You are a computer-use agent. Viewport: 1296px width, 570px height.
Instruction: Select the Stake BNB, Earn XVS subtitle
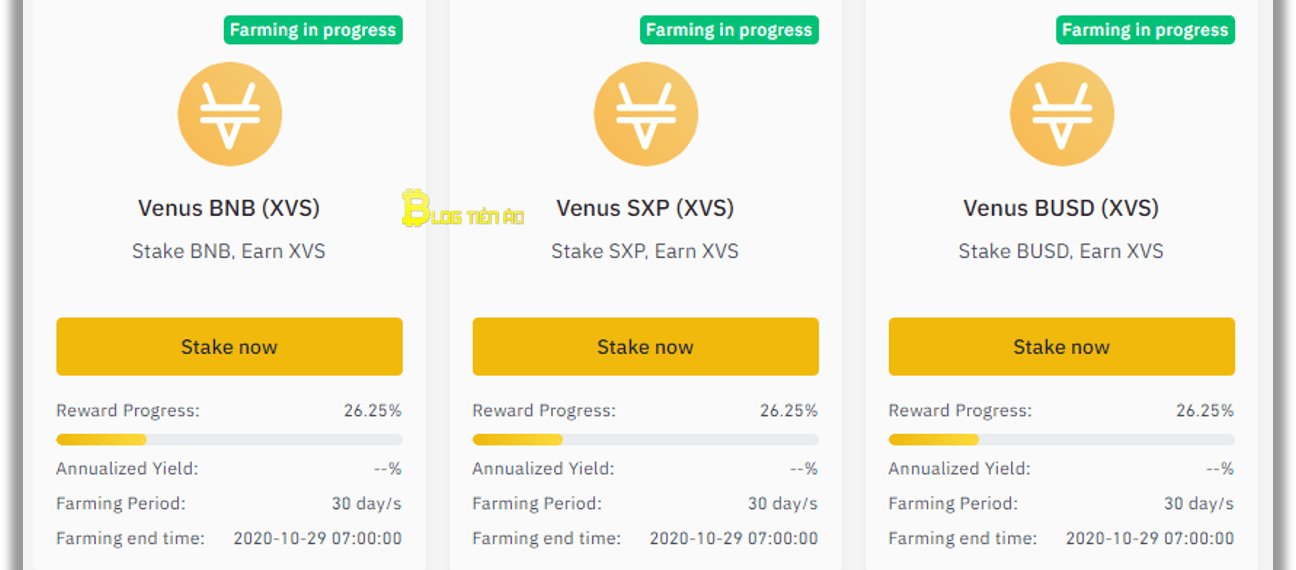point(229,251)
